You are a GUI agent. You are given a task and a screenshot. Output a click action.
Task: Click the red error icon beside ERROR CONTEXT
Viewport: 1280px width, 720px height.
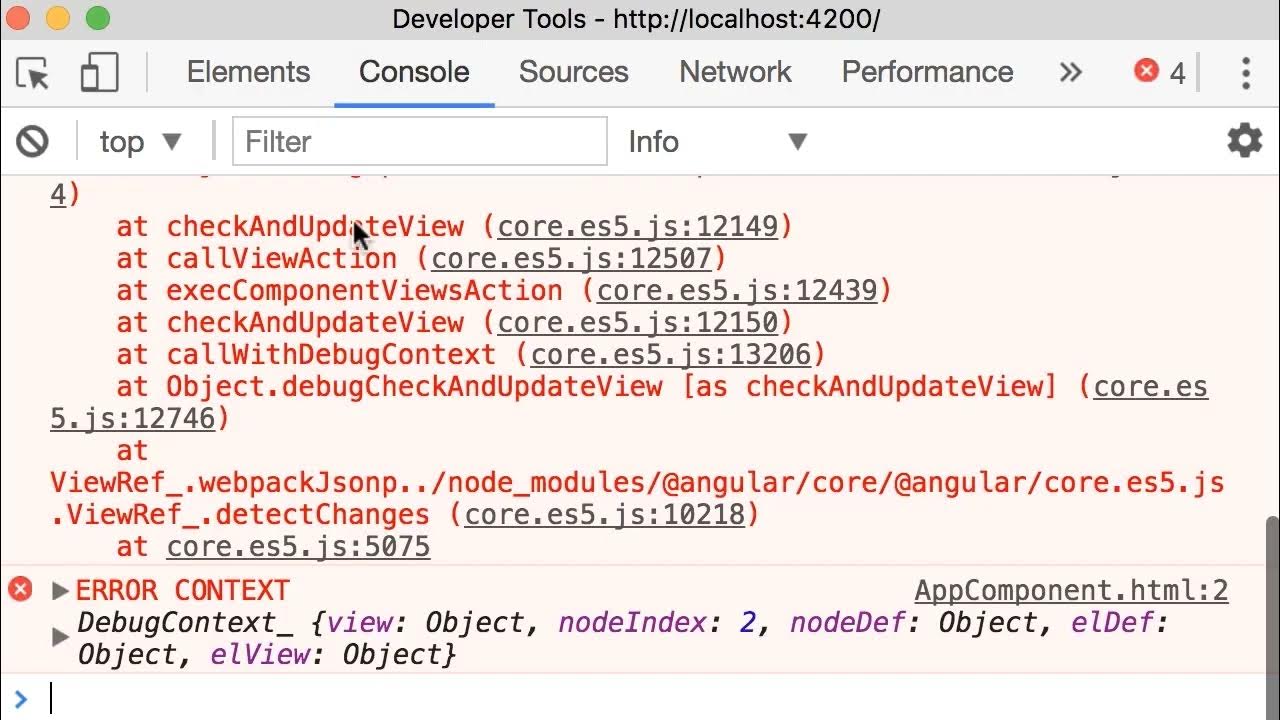click(x=20, y=589)
